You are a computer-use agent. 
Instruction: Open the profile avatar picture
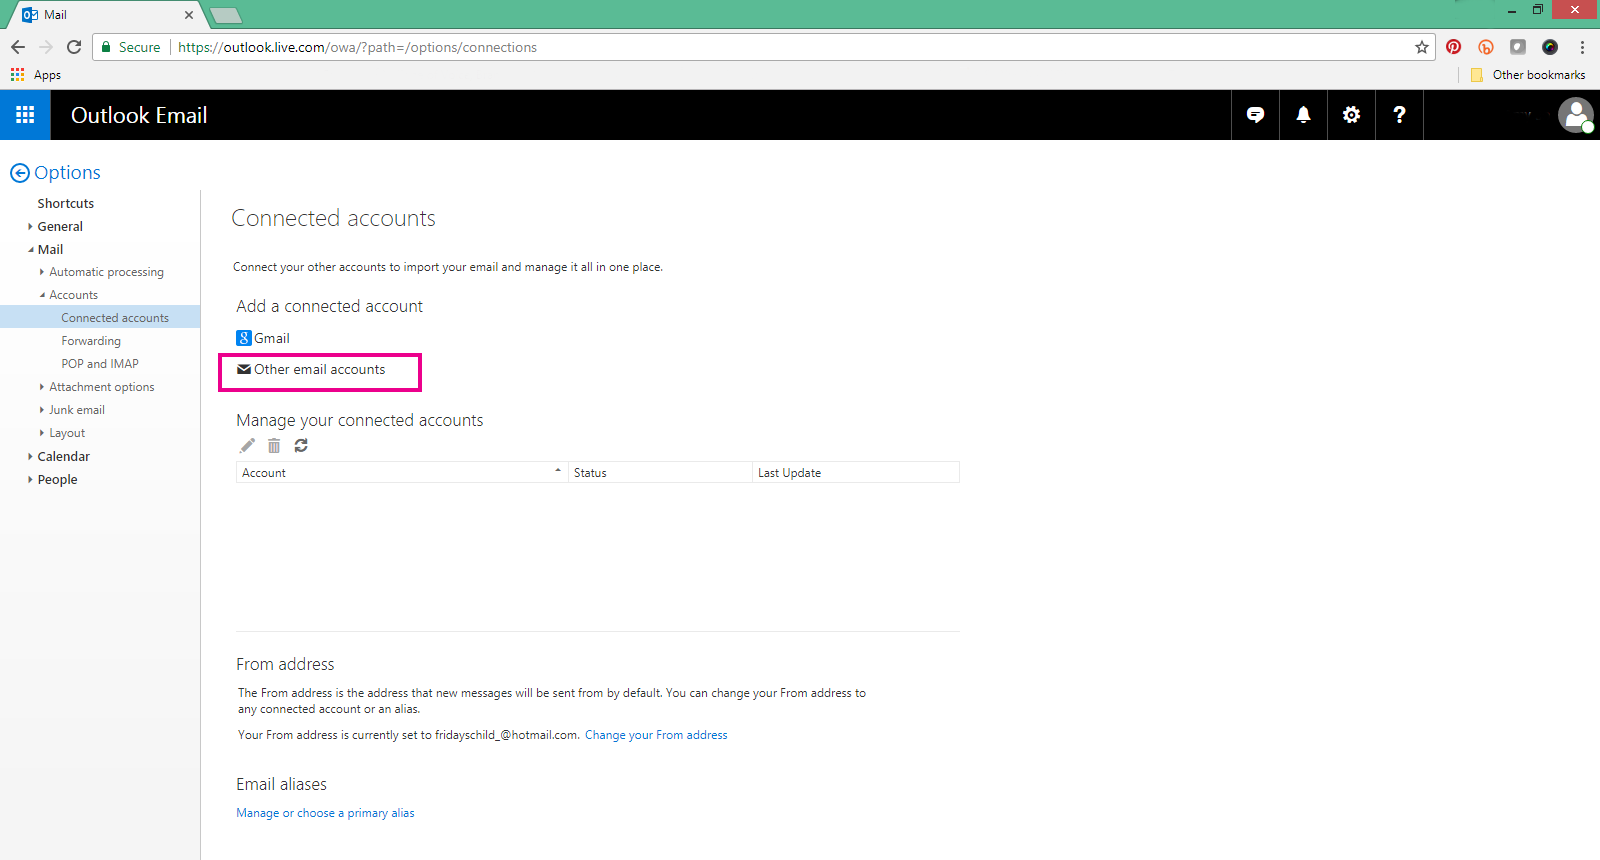click(1575, 115)
